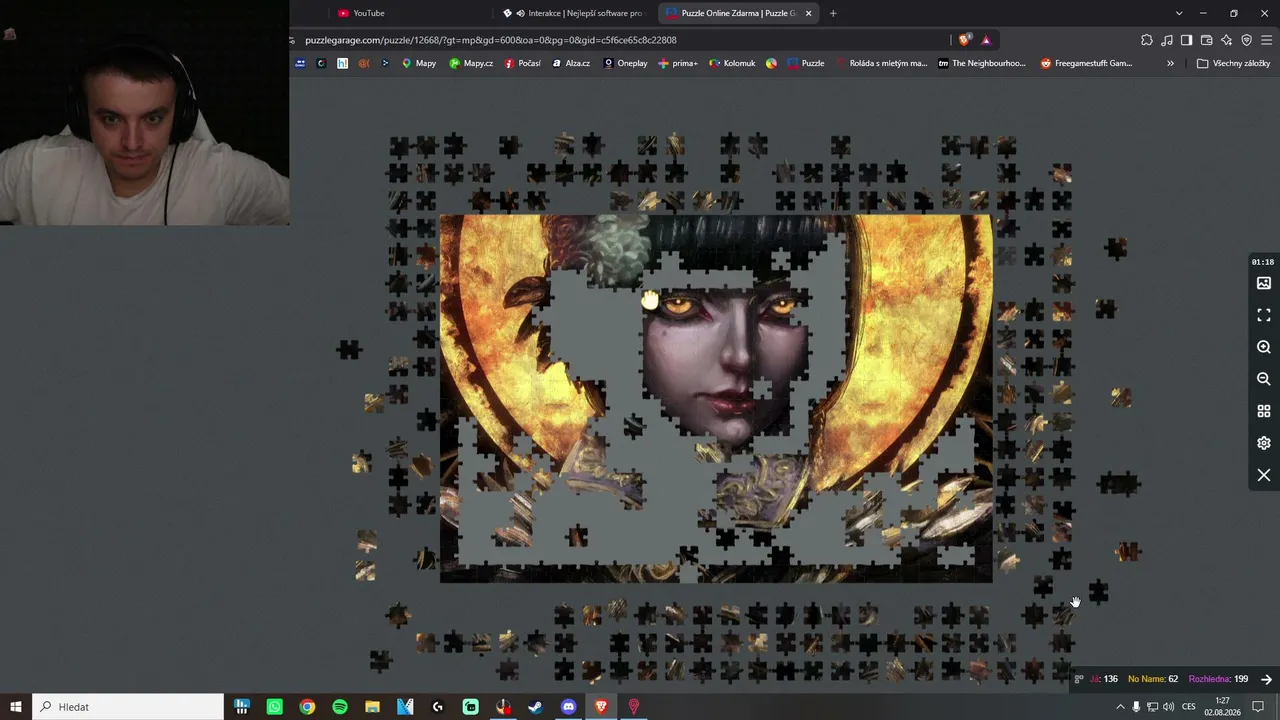
Task: Open the media control music icon
Action: click(x=1167, y=40)
